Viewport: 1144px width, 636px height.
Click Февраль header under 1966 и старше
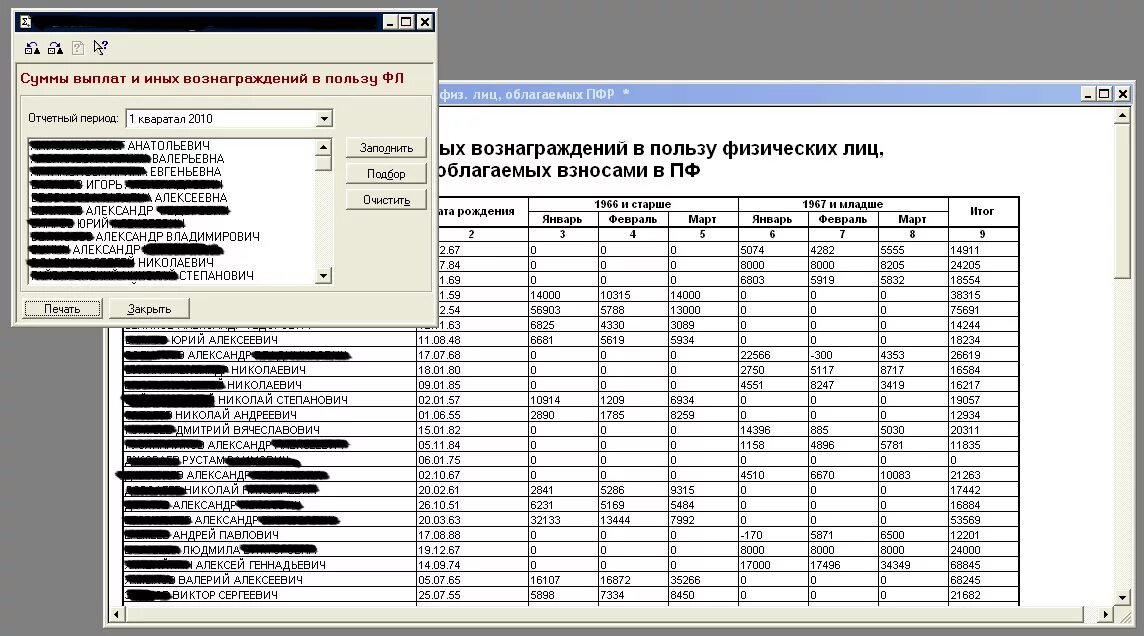click(x=633, y=220)
